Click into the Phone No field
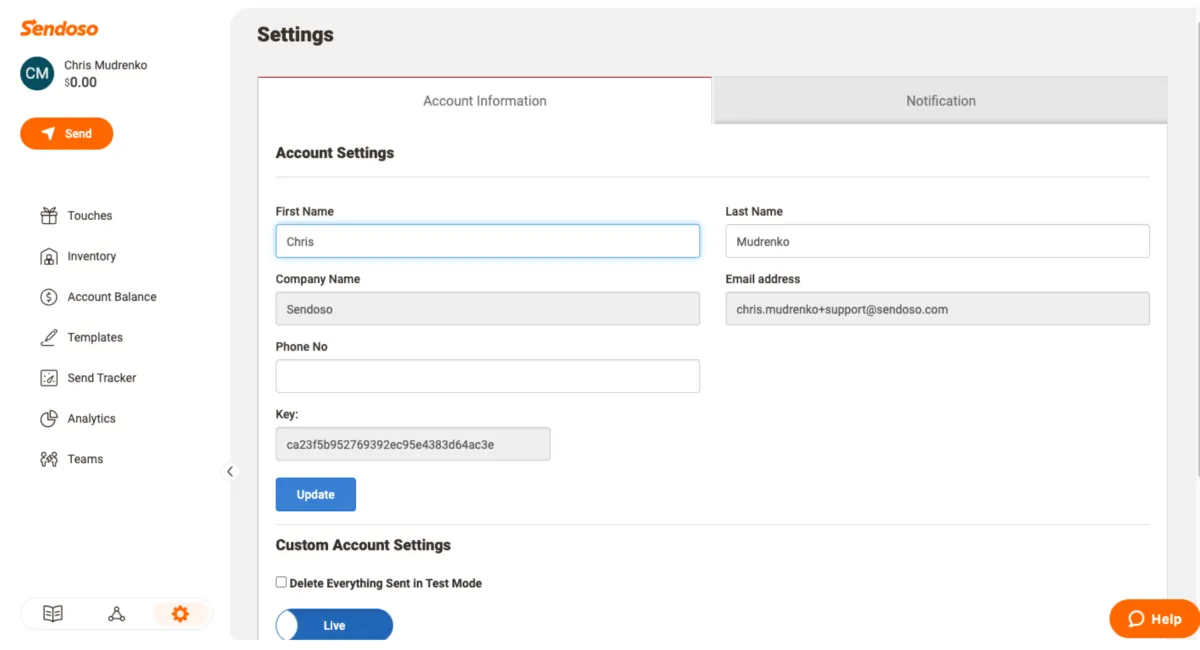 point(487,376)
